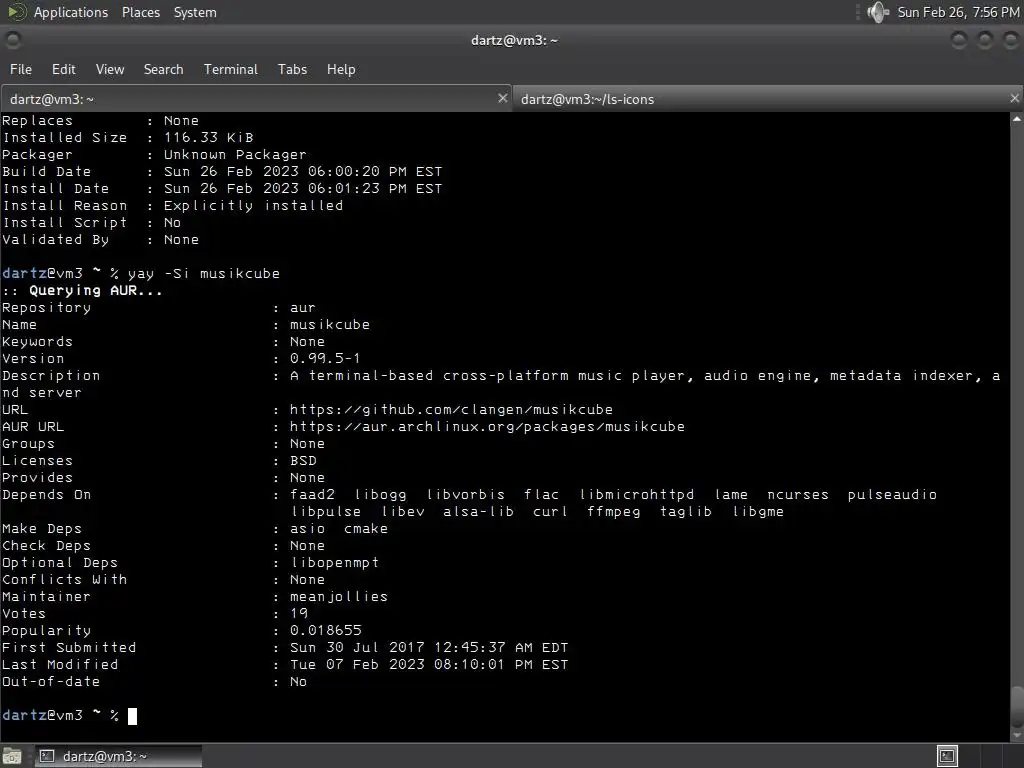Click the version value 0.99.5-1
Screen dimensions: 1024x768
(325, 359)
